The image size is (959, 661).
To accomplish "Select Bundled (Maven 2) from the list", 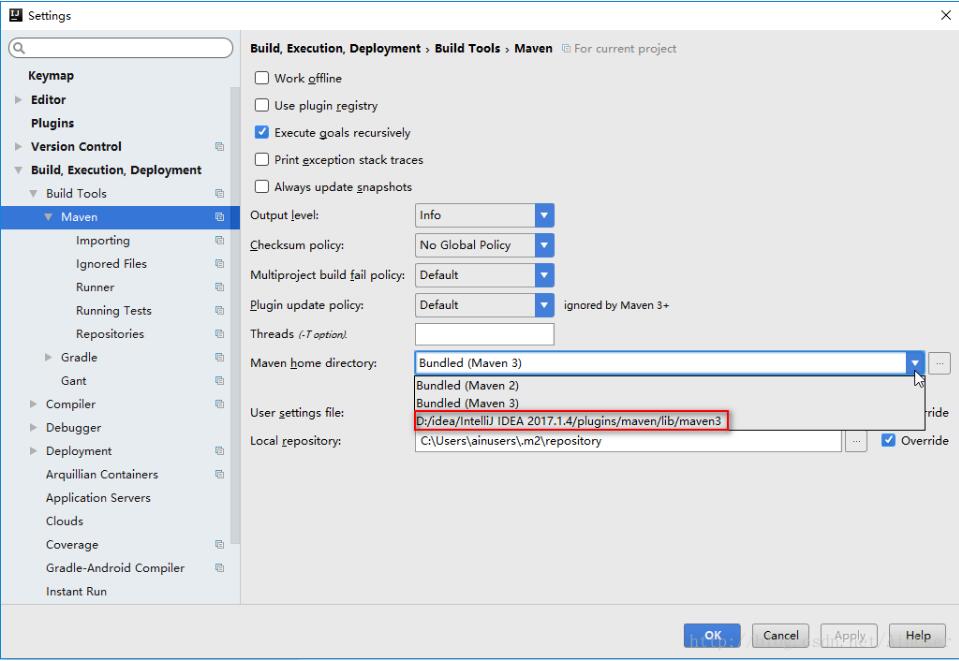I will pyautogui.click(x=468, y=386).
